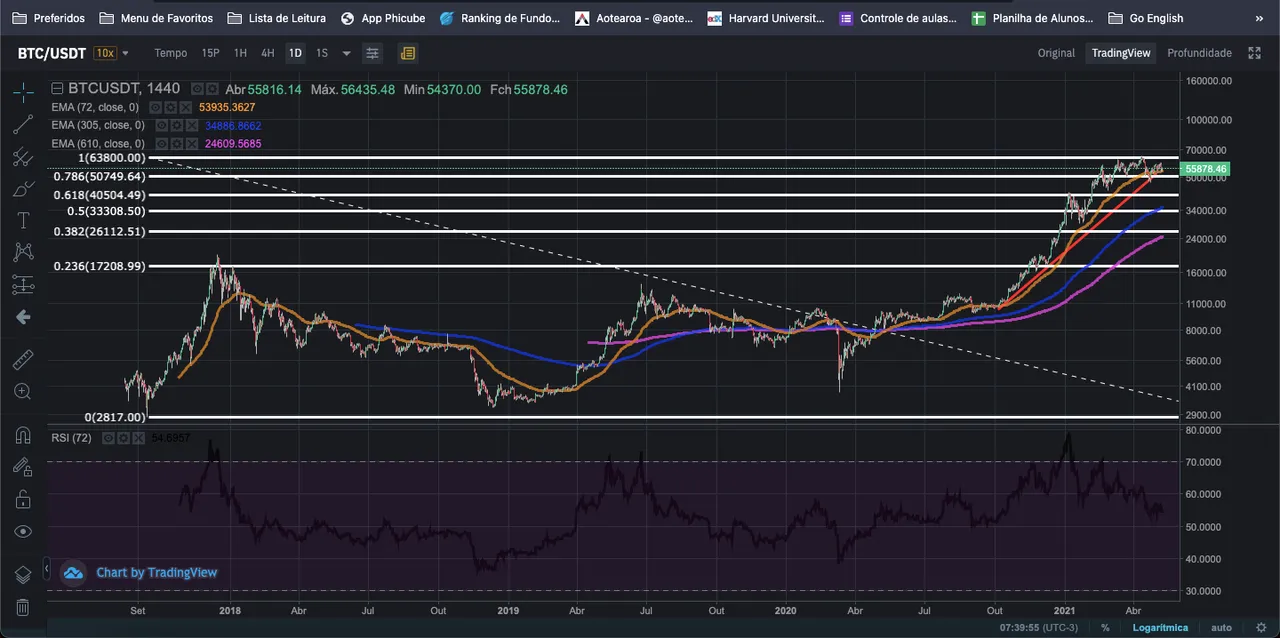This screenshot has height=638, width=1280.
Task: Switch to 1S timeframe
Action: point(322,53)
